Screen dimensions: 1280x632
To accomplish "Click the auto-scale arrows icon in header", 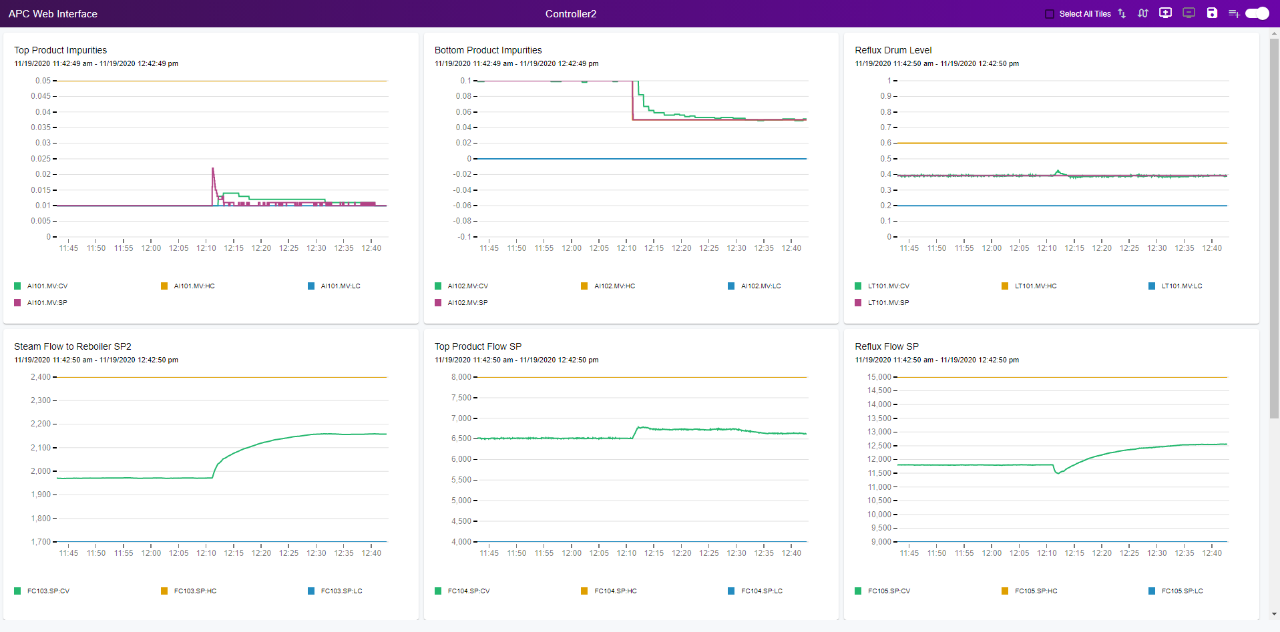I will click(x=1143, y=14).
